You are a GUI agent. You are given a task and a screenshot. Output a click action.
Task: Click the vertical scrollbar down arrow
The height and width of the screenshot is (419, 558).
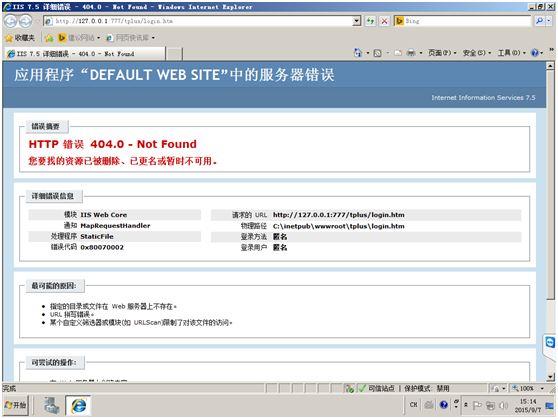click(x=551, y=377)
